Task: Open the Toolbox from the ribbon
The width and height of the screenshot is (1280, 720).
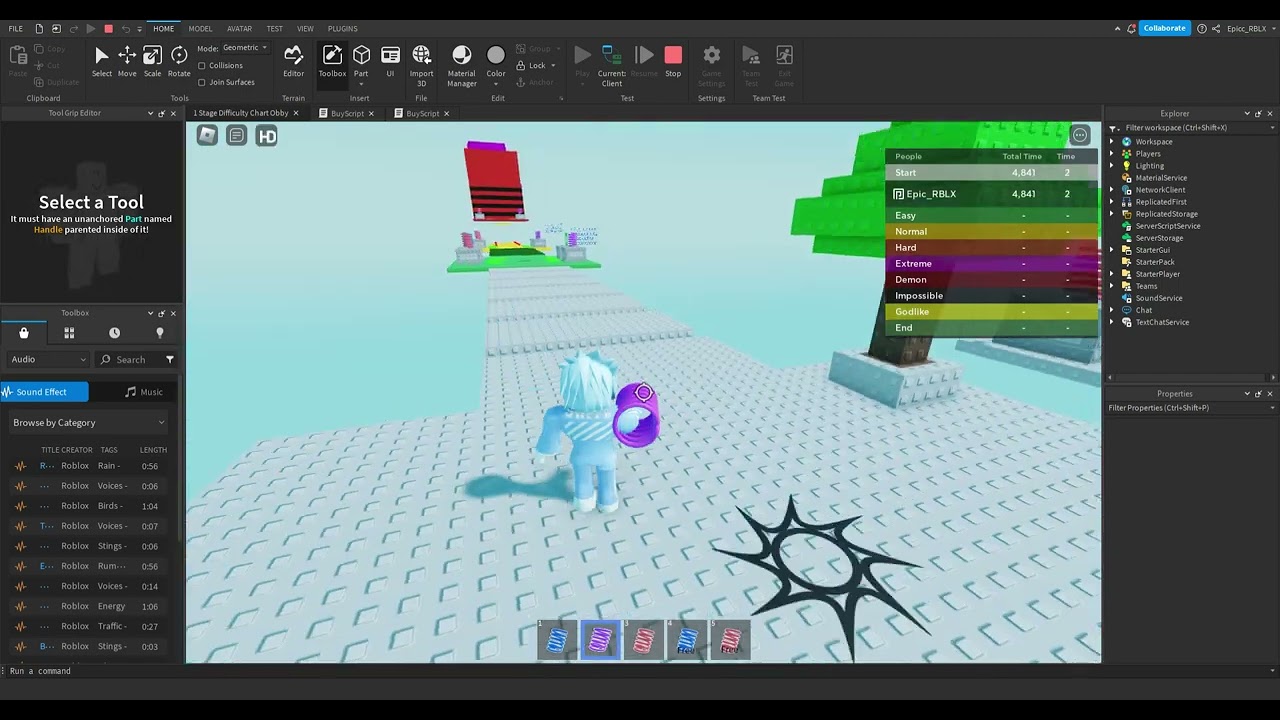Action: click(332, 62)
